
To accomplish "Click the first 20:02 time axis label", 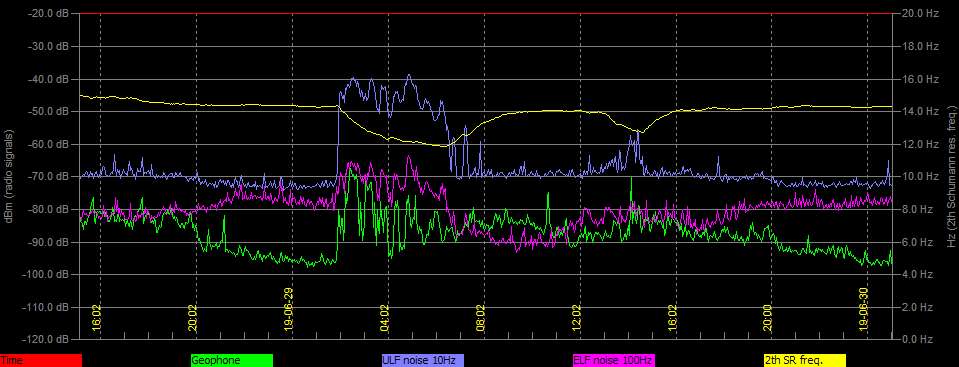I will click(193, 318).
